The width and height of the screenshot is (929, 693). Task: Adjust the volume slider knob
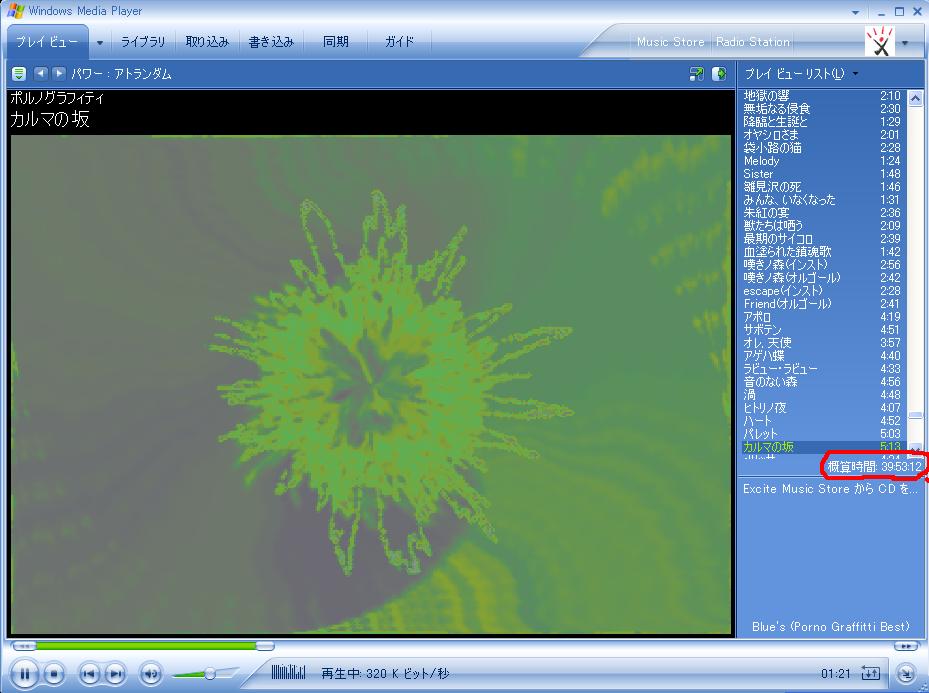click(x=210, y=673)
